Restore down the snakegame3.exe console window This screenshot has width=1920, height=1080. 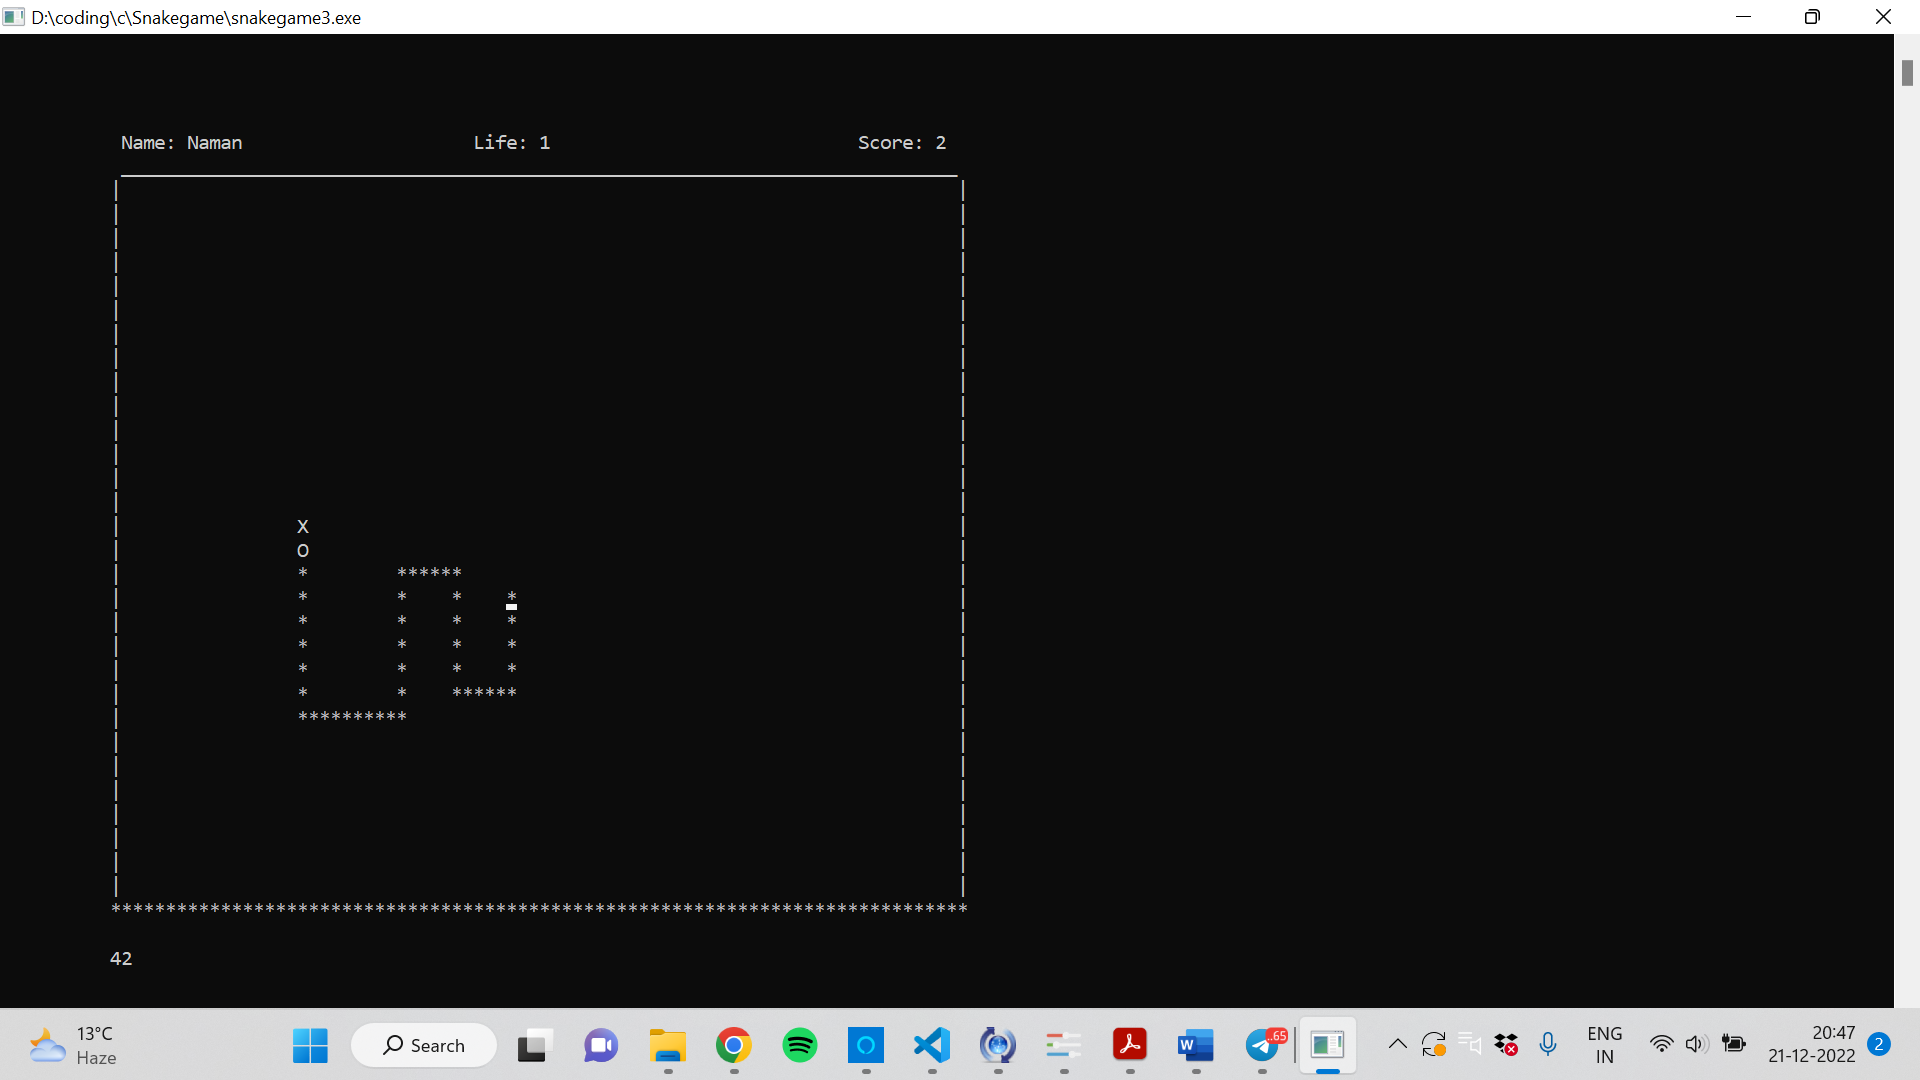tap(1812, 17)
